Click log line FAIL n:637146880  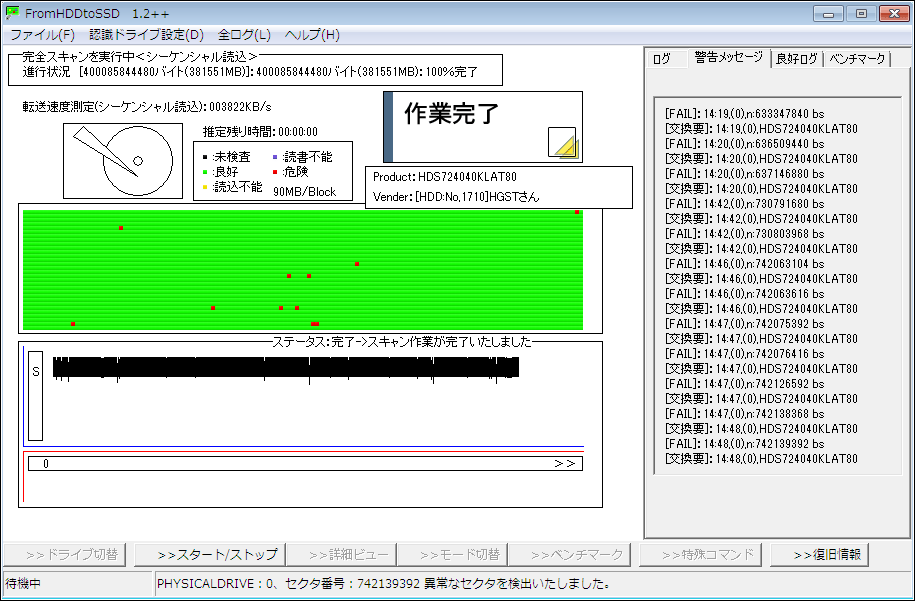click(x=745, y=174)
